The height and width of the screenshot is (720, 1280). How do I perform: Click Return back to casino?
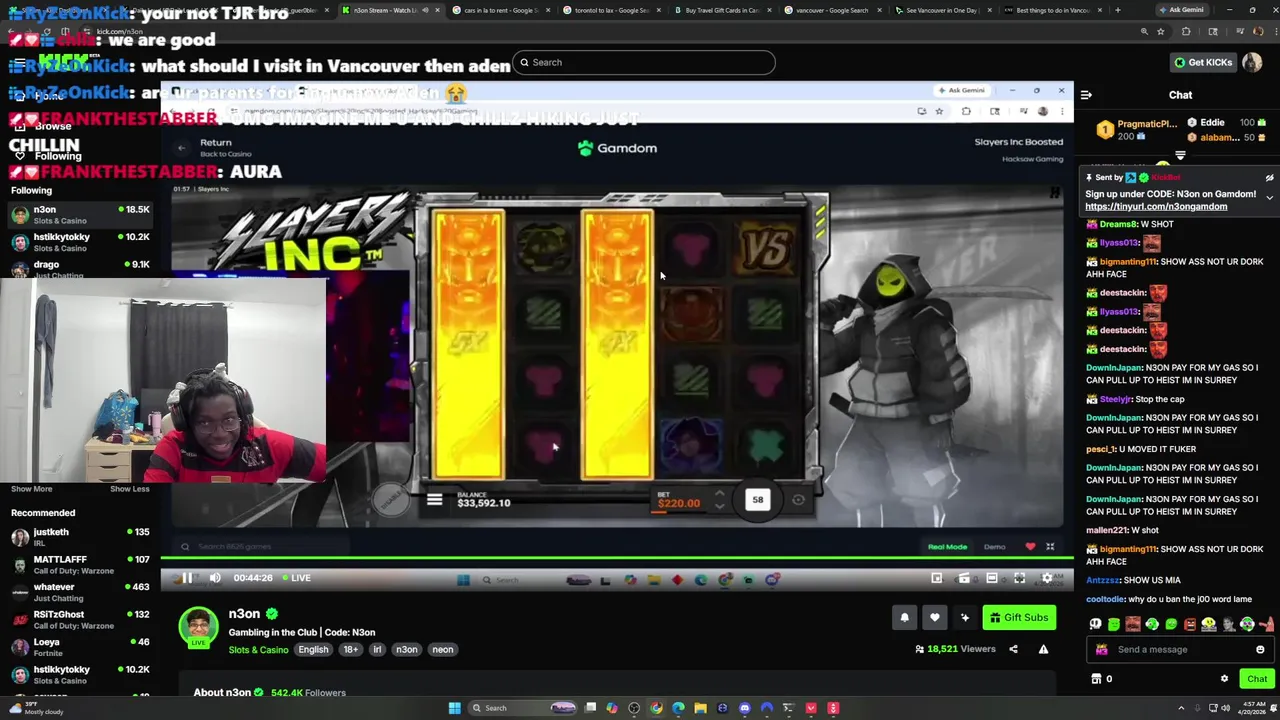[x=216, y=147]
